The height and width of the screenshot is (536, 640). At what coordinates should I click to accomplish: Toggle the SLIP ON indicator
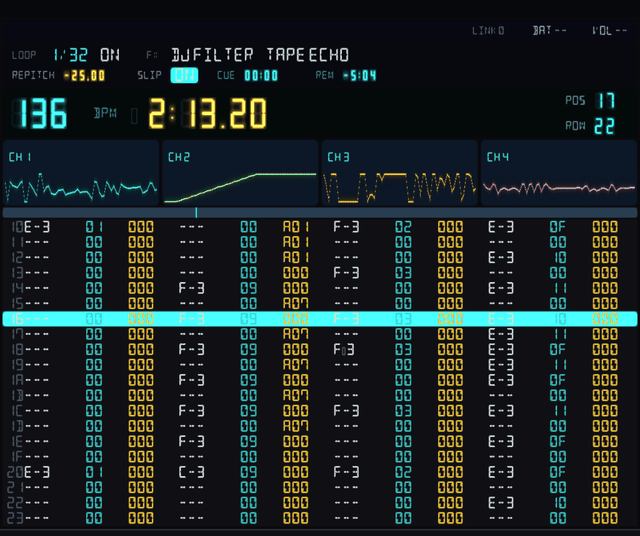(x=184, y=75)
